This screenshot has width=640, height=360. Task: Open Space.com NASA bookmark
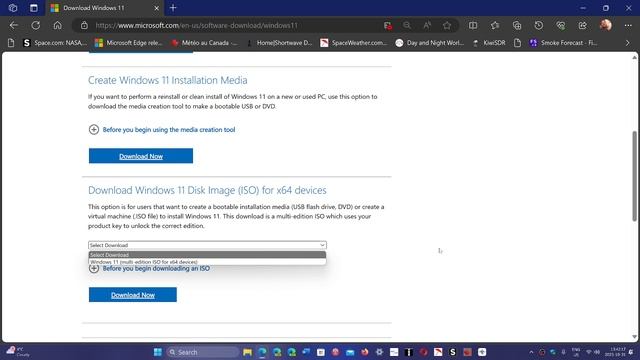coord(55,42)
